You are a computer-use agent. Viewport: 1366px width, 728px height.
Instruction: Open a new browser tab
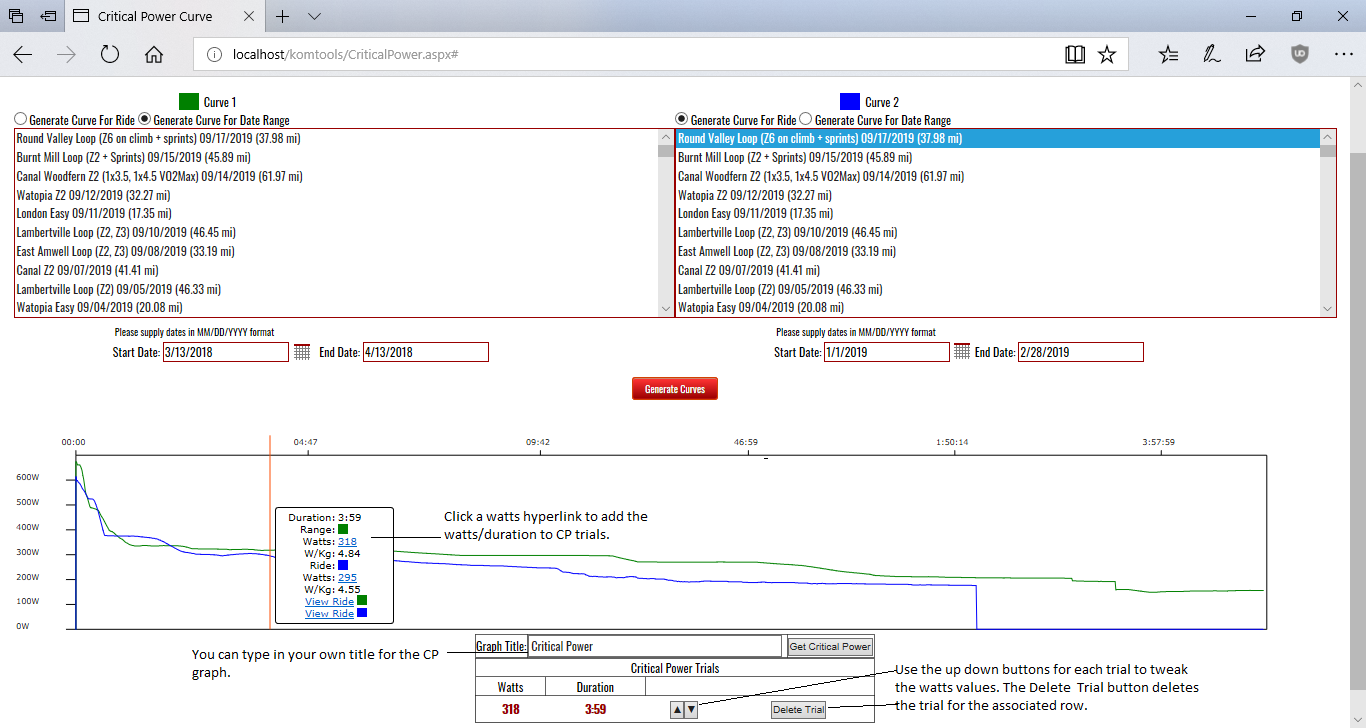pyautogui.click(x=283, y=17)
